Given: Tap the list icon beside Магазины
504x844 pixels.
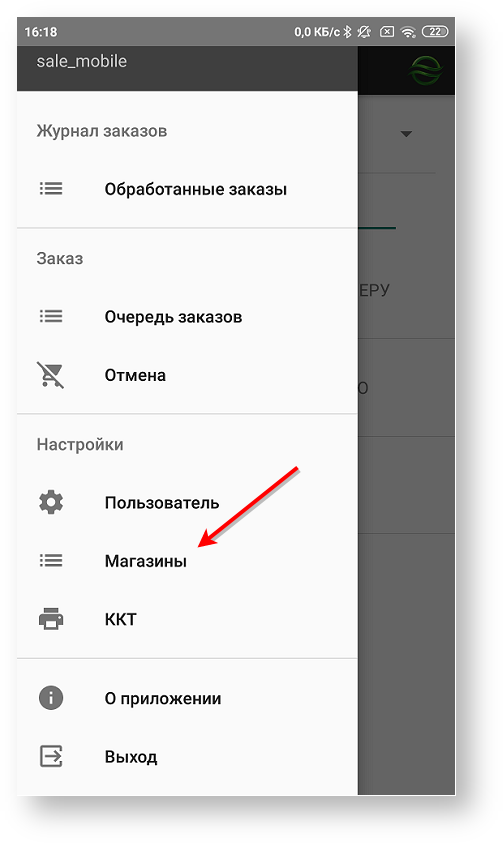Looking at the screenshot, I should click(51, 560).
